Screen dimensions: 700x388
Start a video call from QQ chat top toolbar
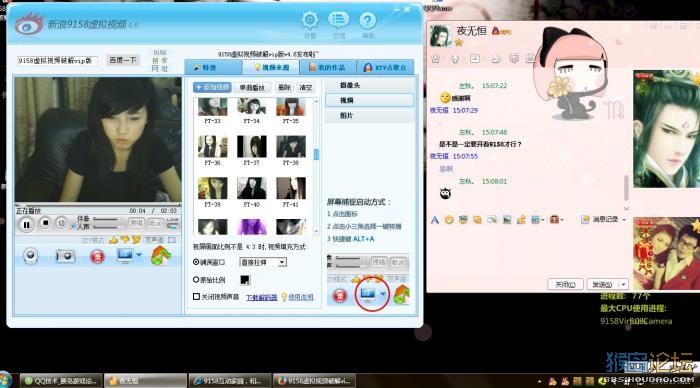435,58
